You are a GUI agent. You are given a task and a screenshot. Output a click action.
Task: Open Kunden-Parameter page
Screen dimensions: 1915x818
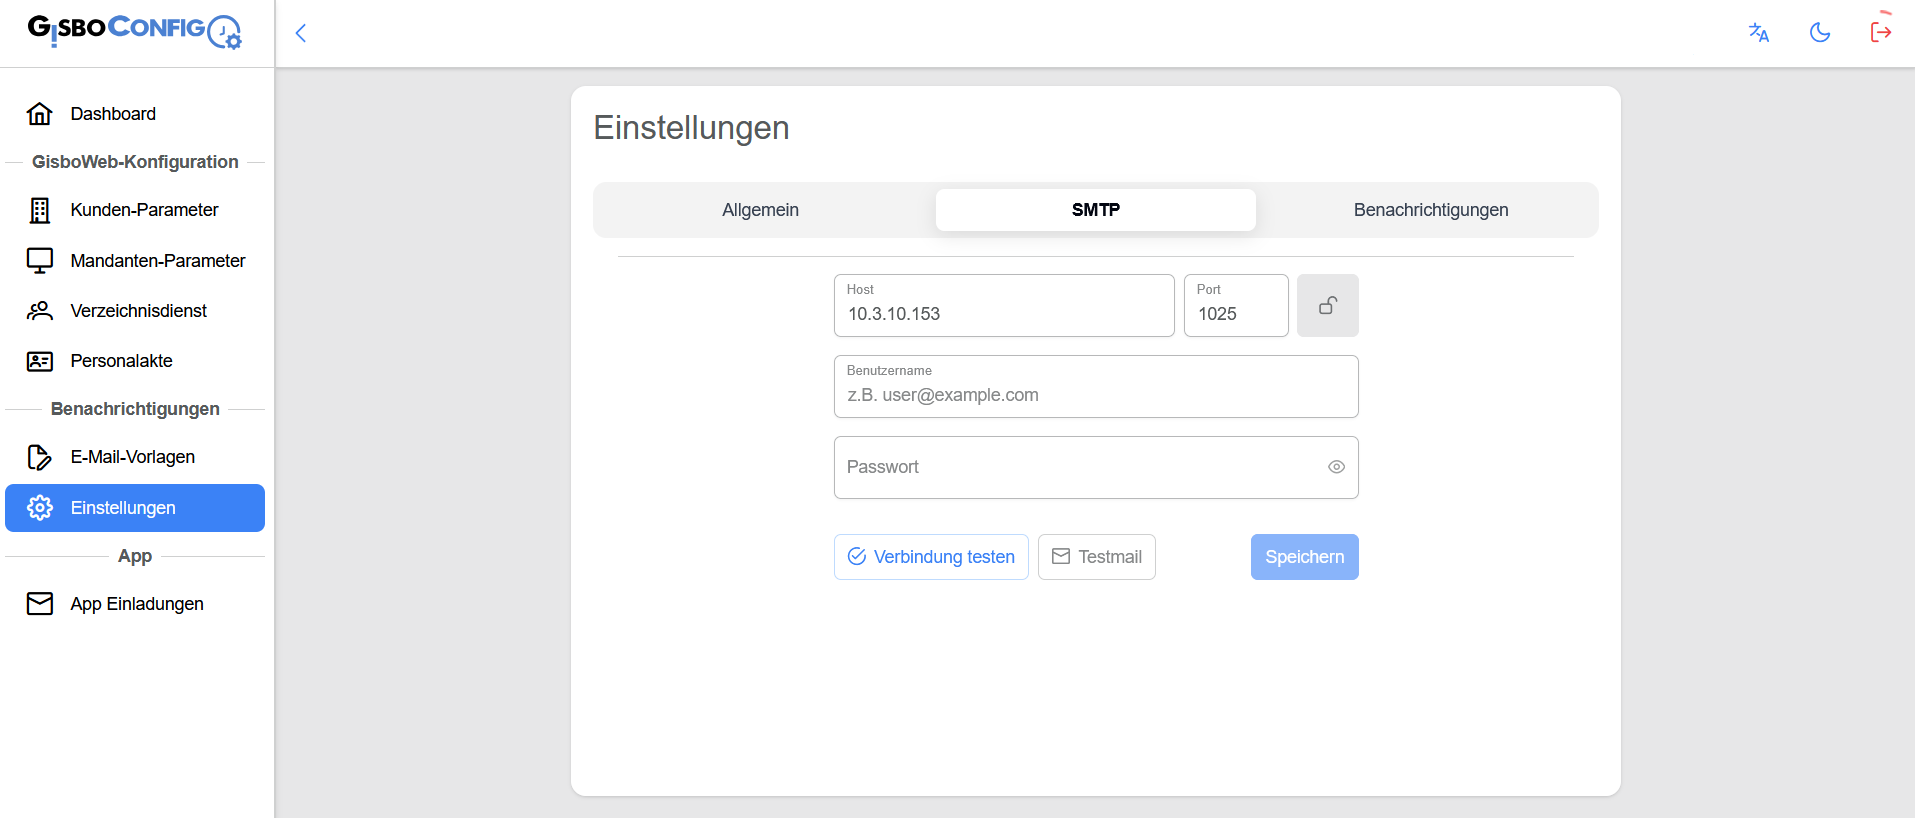(135, 210)
